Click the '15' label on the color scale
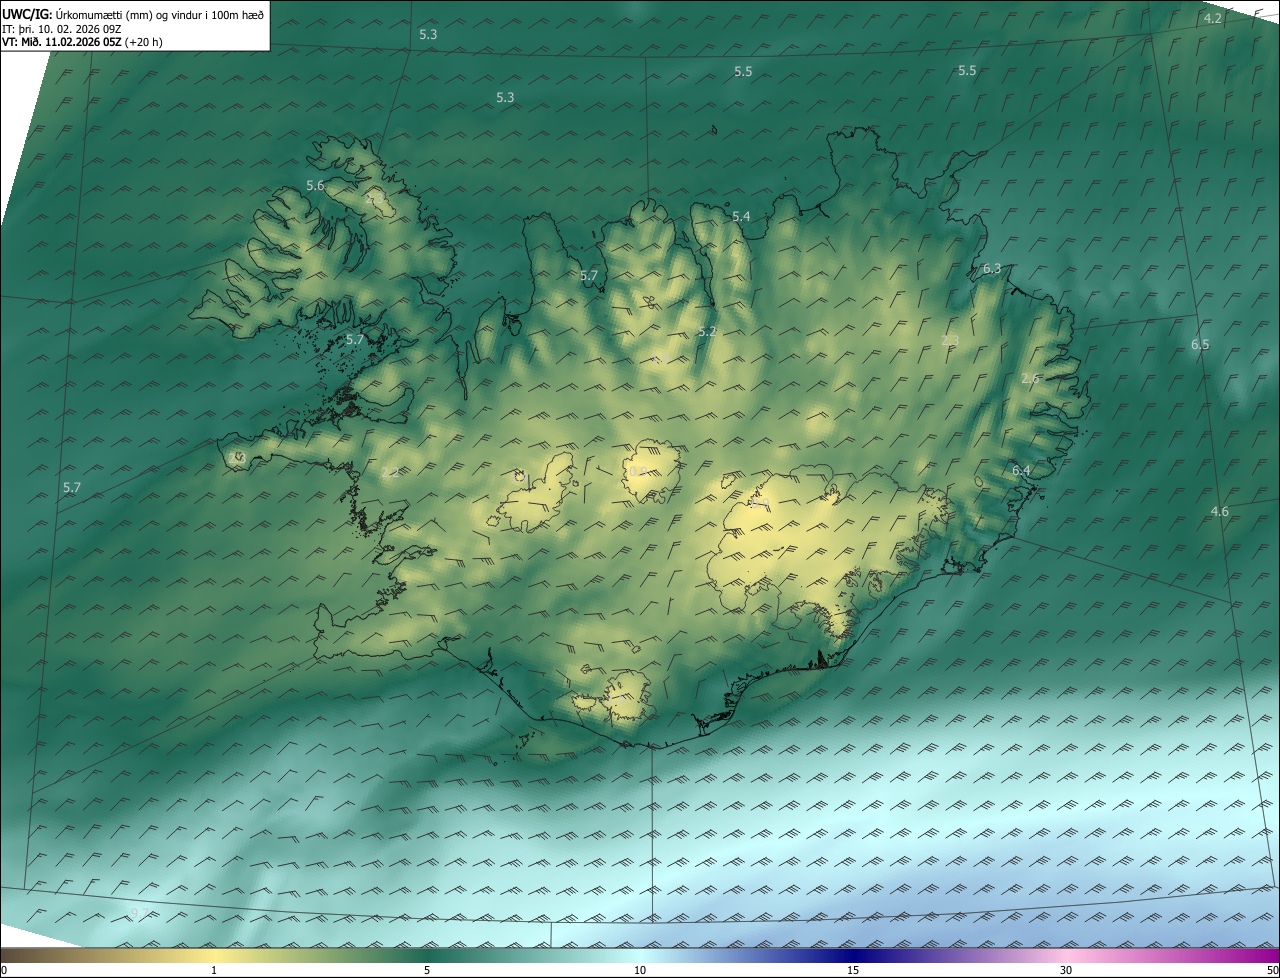 pyautogui.click(x=853, y=971)
